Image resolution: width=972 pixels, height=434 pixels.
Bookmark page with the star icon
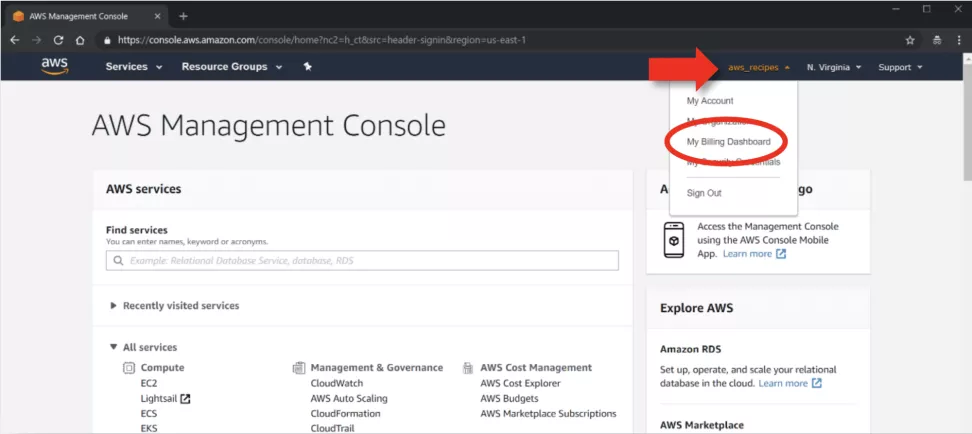(910, 40)
